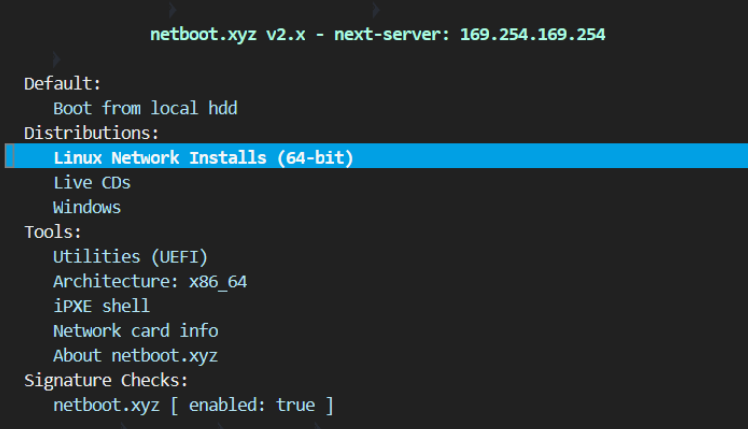The image size is (748, 429).
Task: Select Boot from local hdd entry
Action: click(x=145, y=108)
